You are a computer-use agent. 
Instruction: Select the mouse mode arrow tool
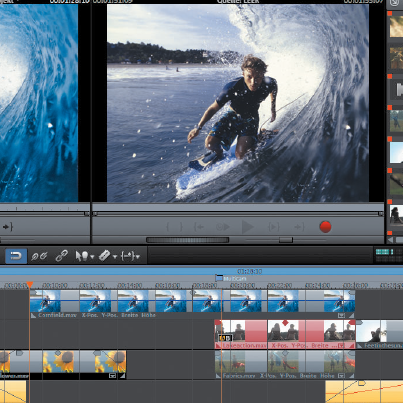(x=82, y=256)
